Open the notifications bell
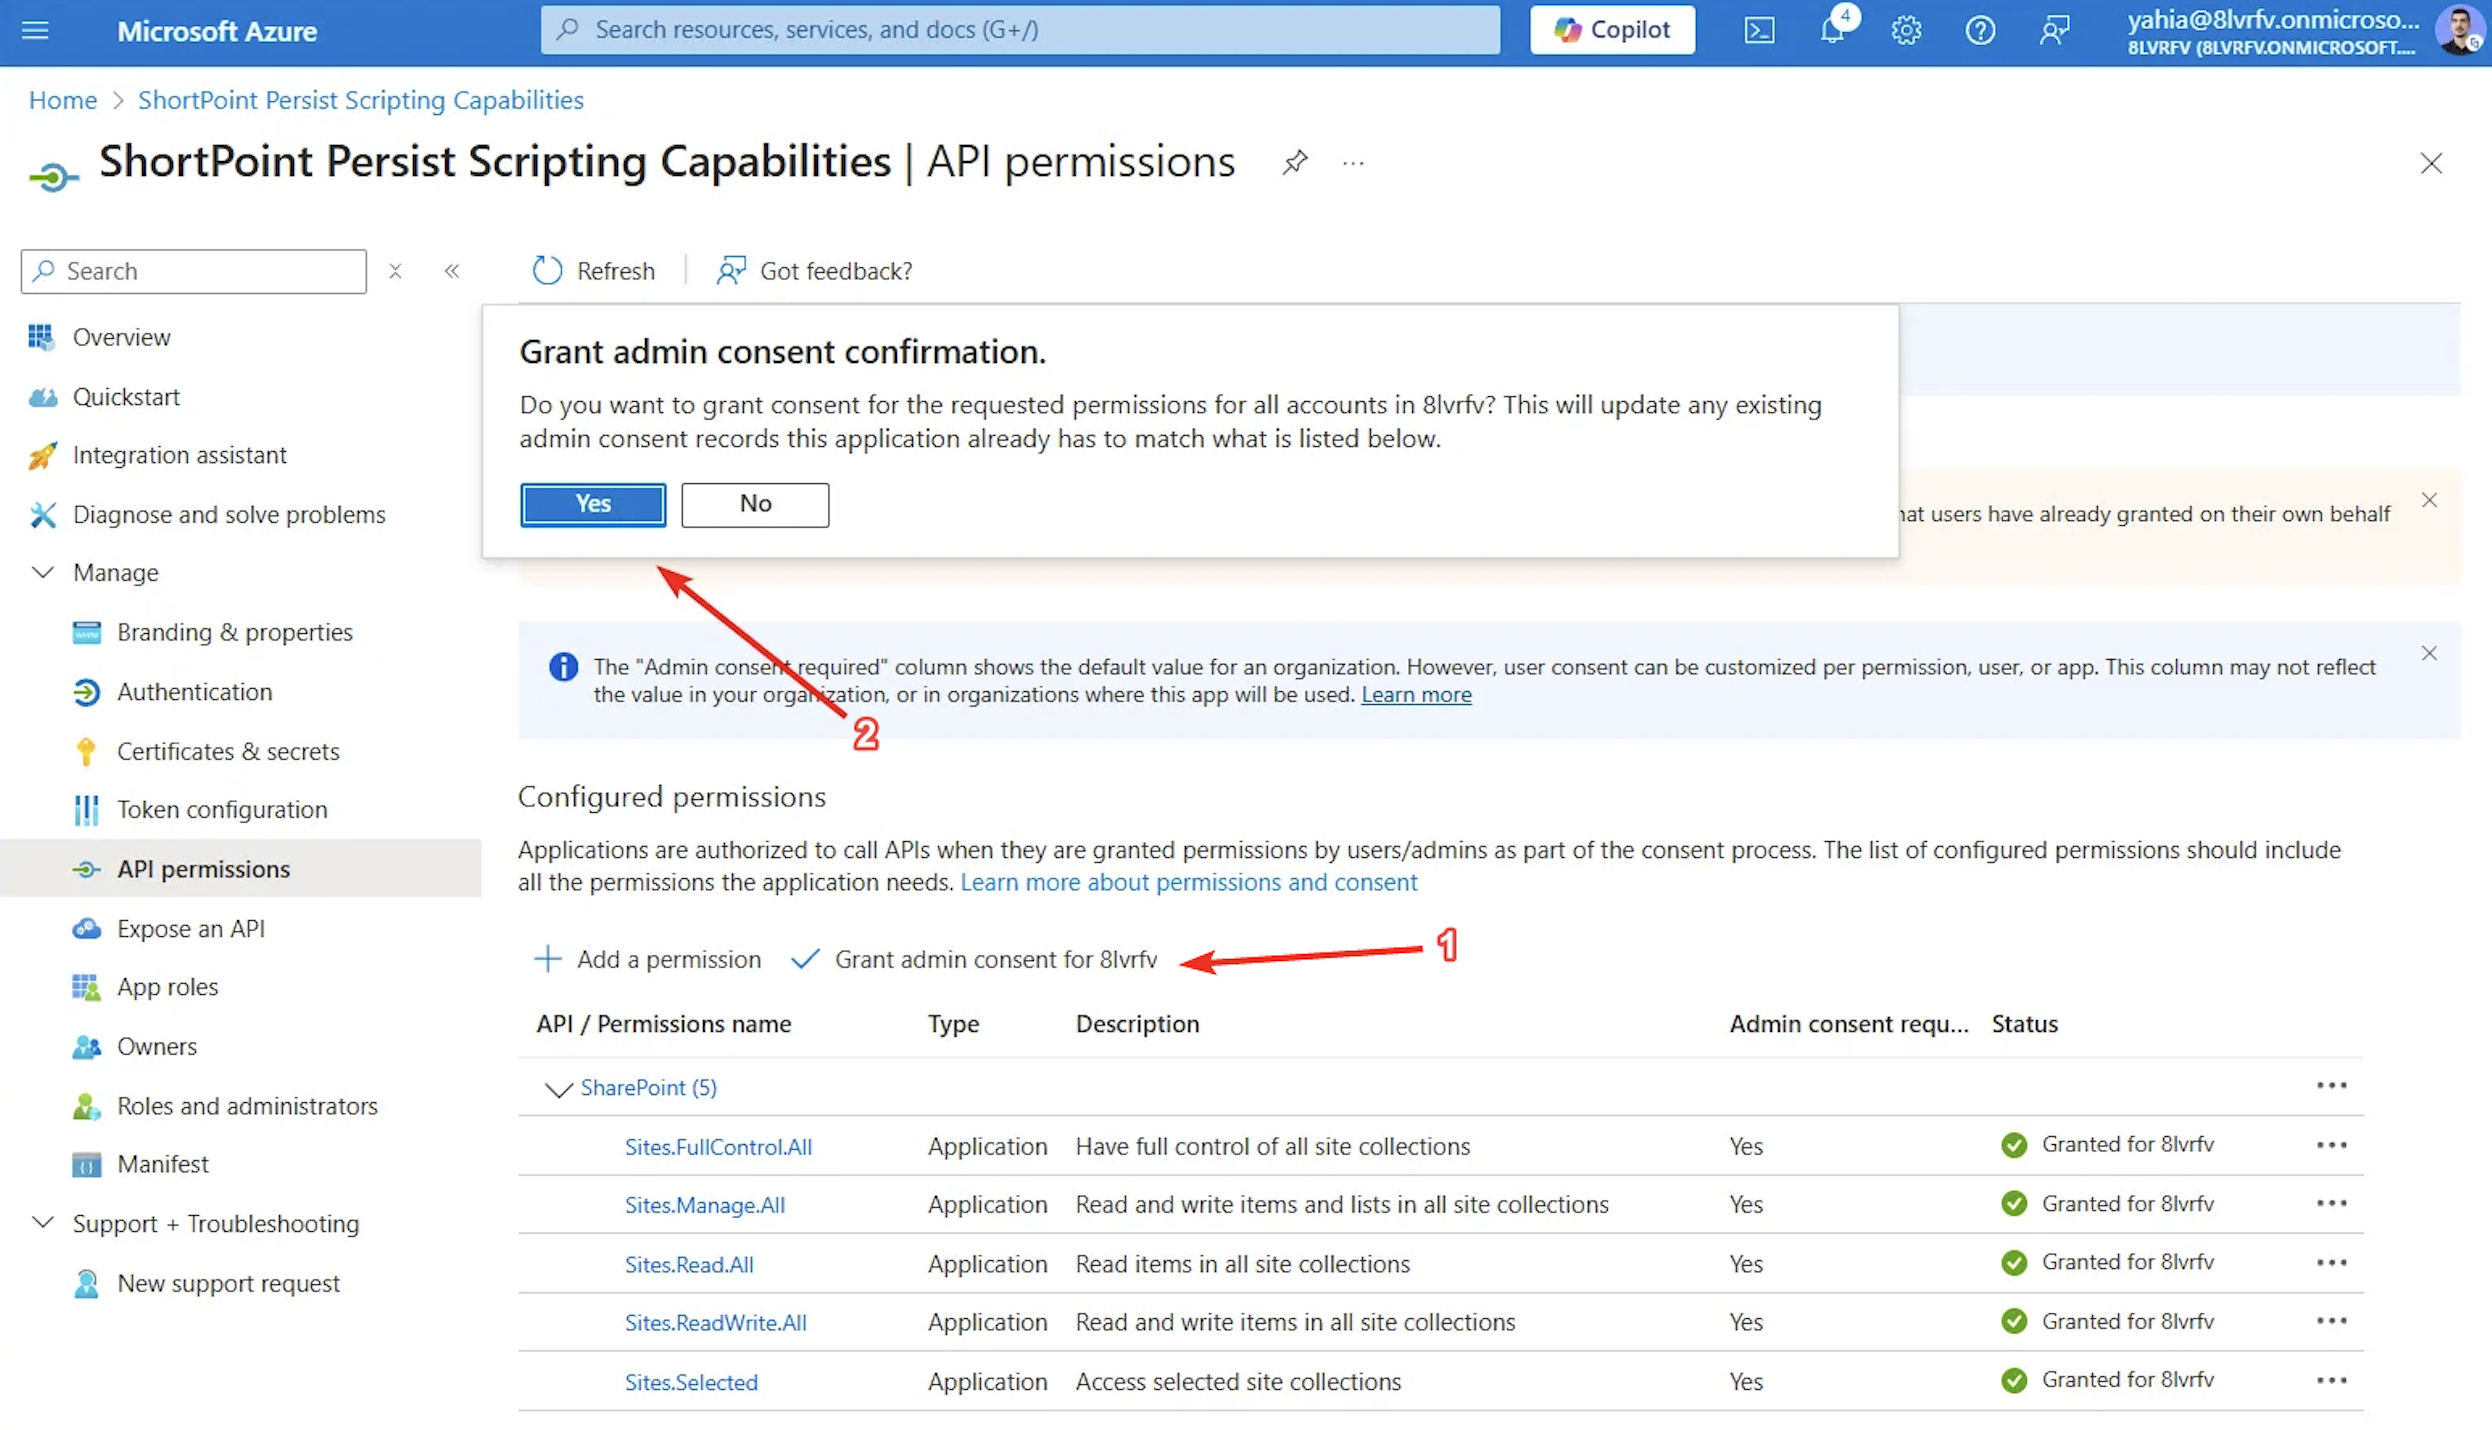 [x=1832, y=30]
